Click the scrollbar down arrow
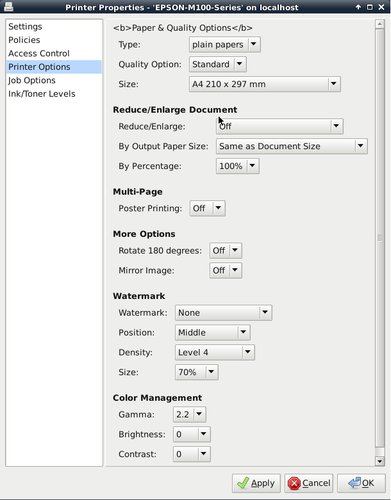391x500 pixels. pos(379,461)
